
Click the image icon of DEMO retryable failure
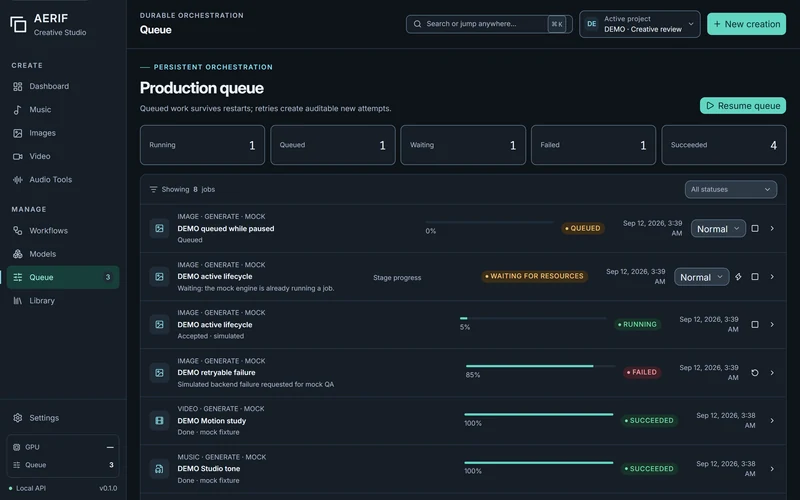click(x=159, y=373)
